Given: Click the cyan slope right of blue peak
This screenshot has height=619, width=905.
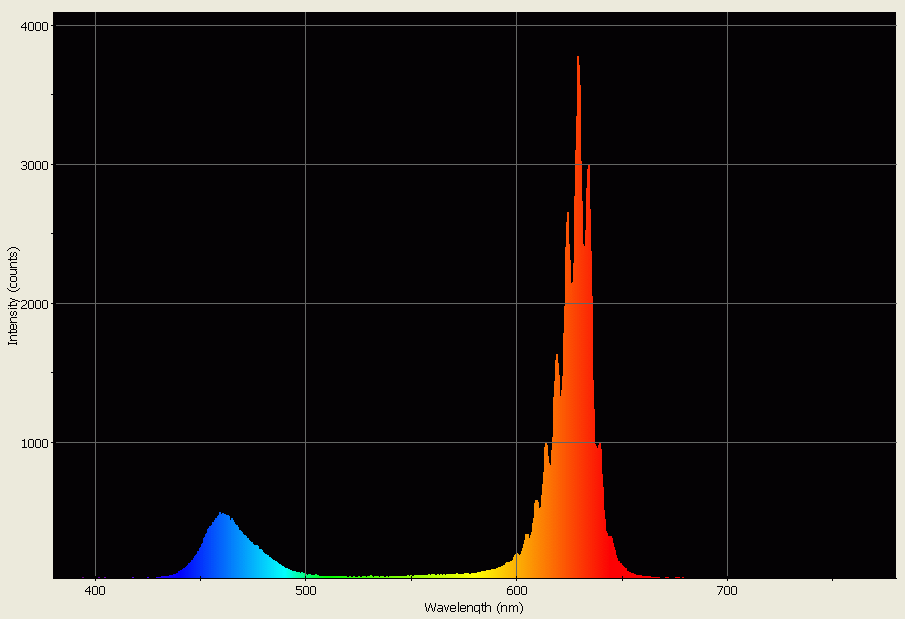Looking at the screenshot, I should (265, 560).
